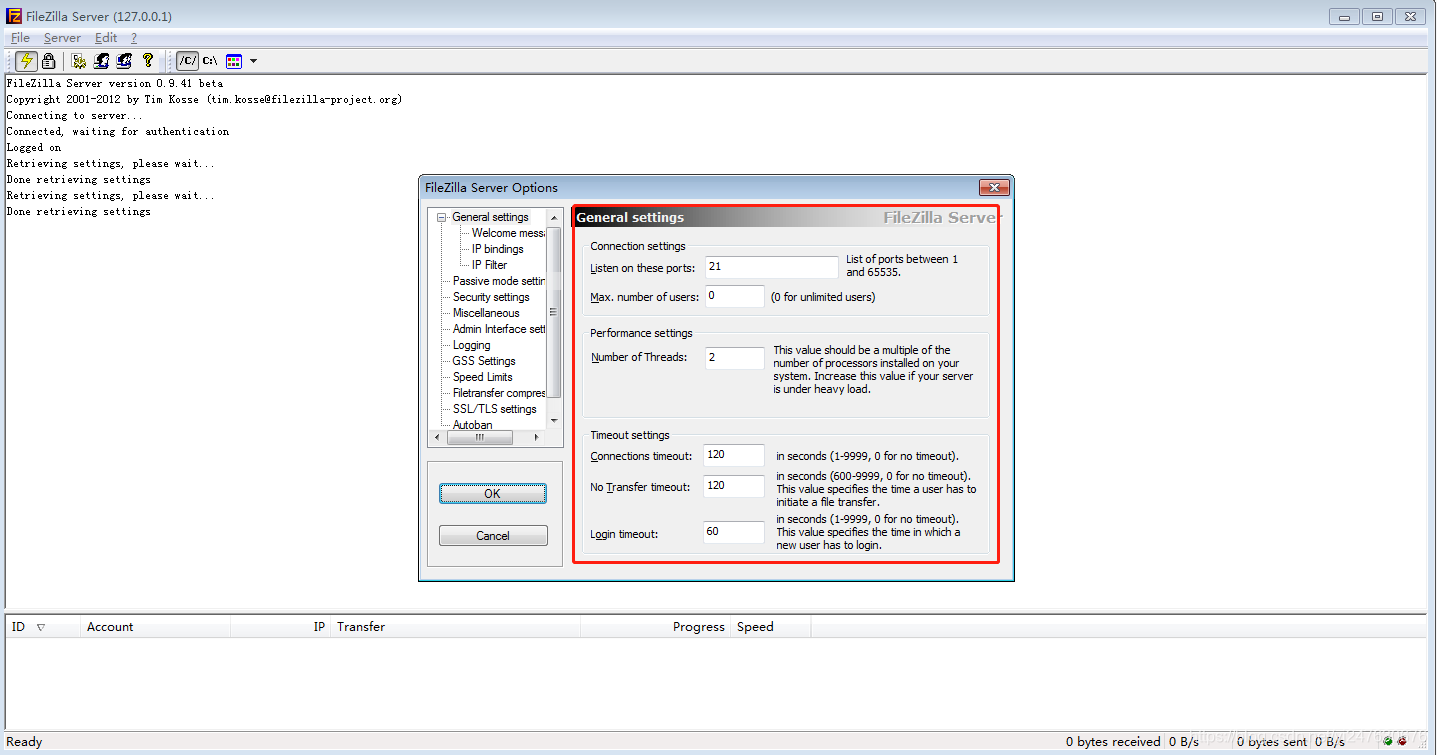Click the No Transfer timeout field
This screenshot has width=1437, height=755.
pos(734,486)
